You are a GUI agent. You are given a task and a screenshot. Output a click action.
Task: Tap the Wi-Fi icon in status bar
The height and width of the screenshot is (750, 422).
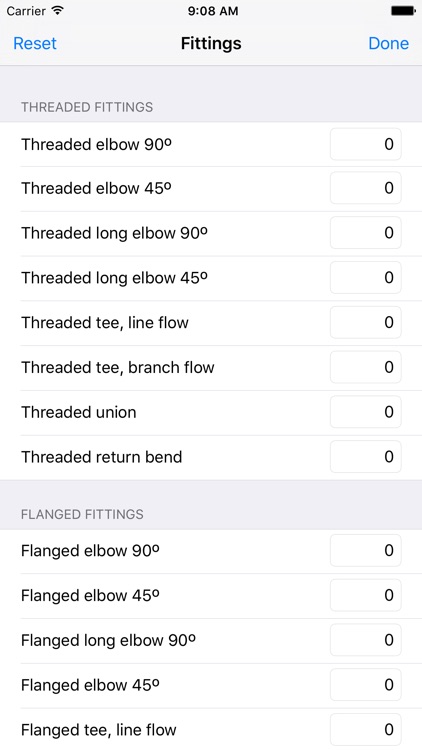(x=58, y=11)
